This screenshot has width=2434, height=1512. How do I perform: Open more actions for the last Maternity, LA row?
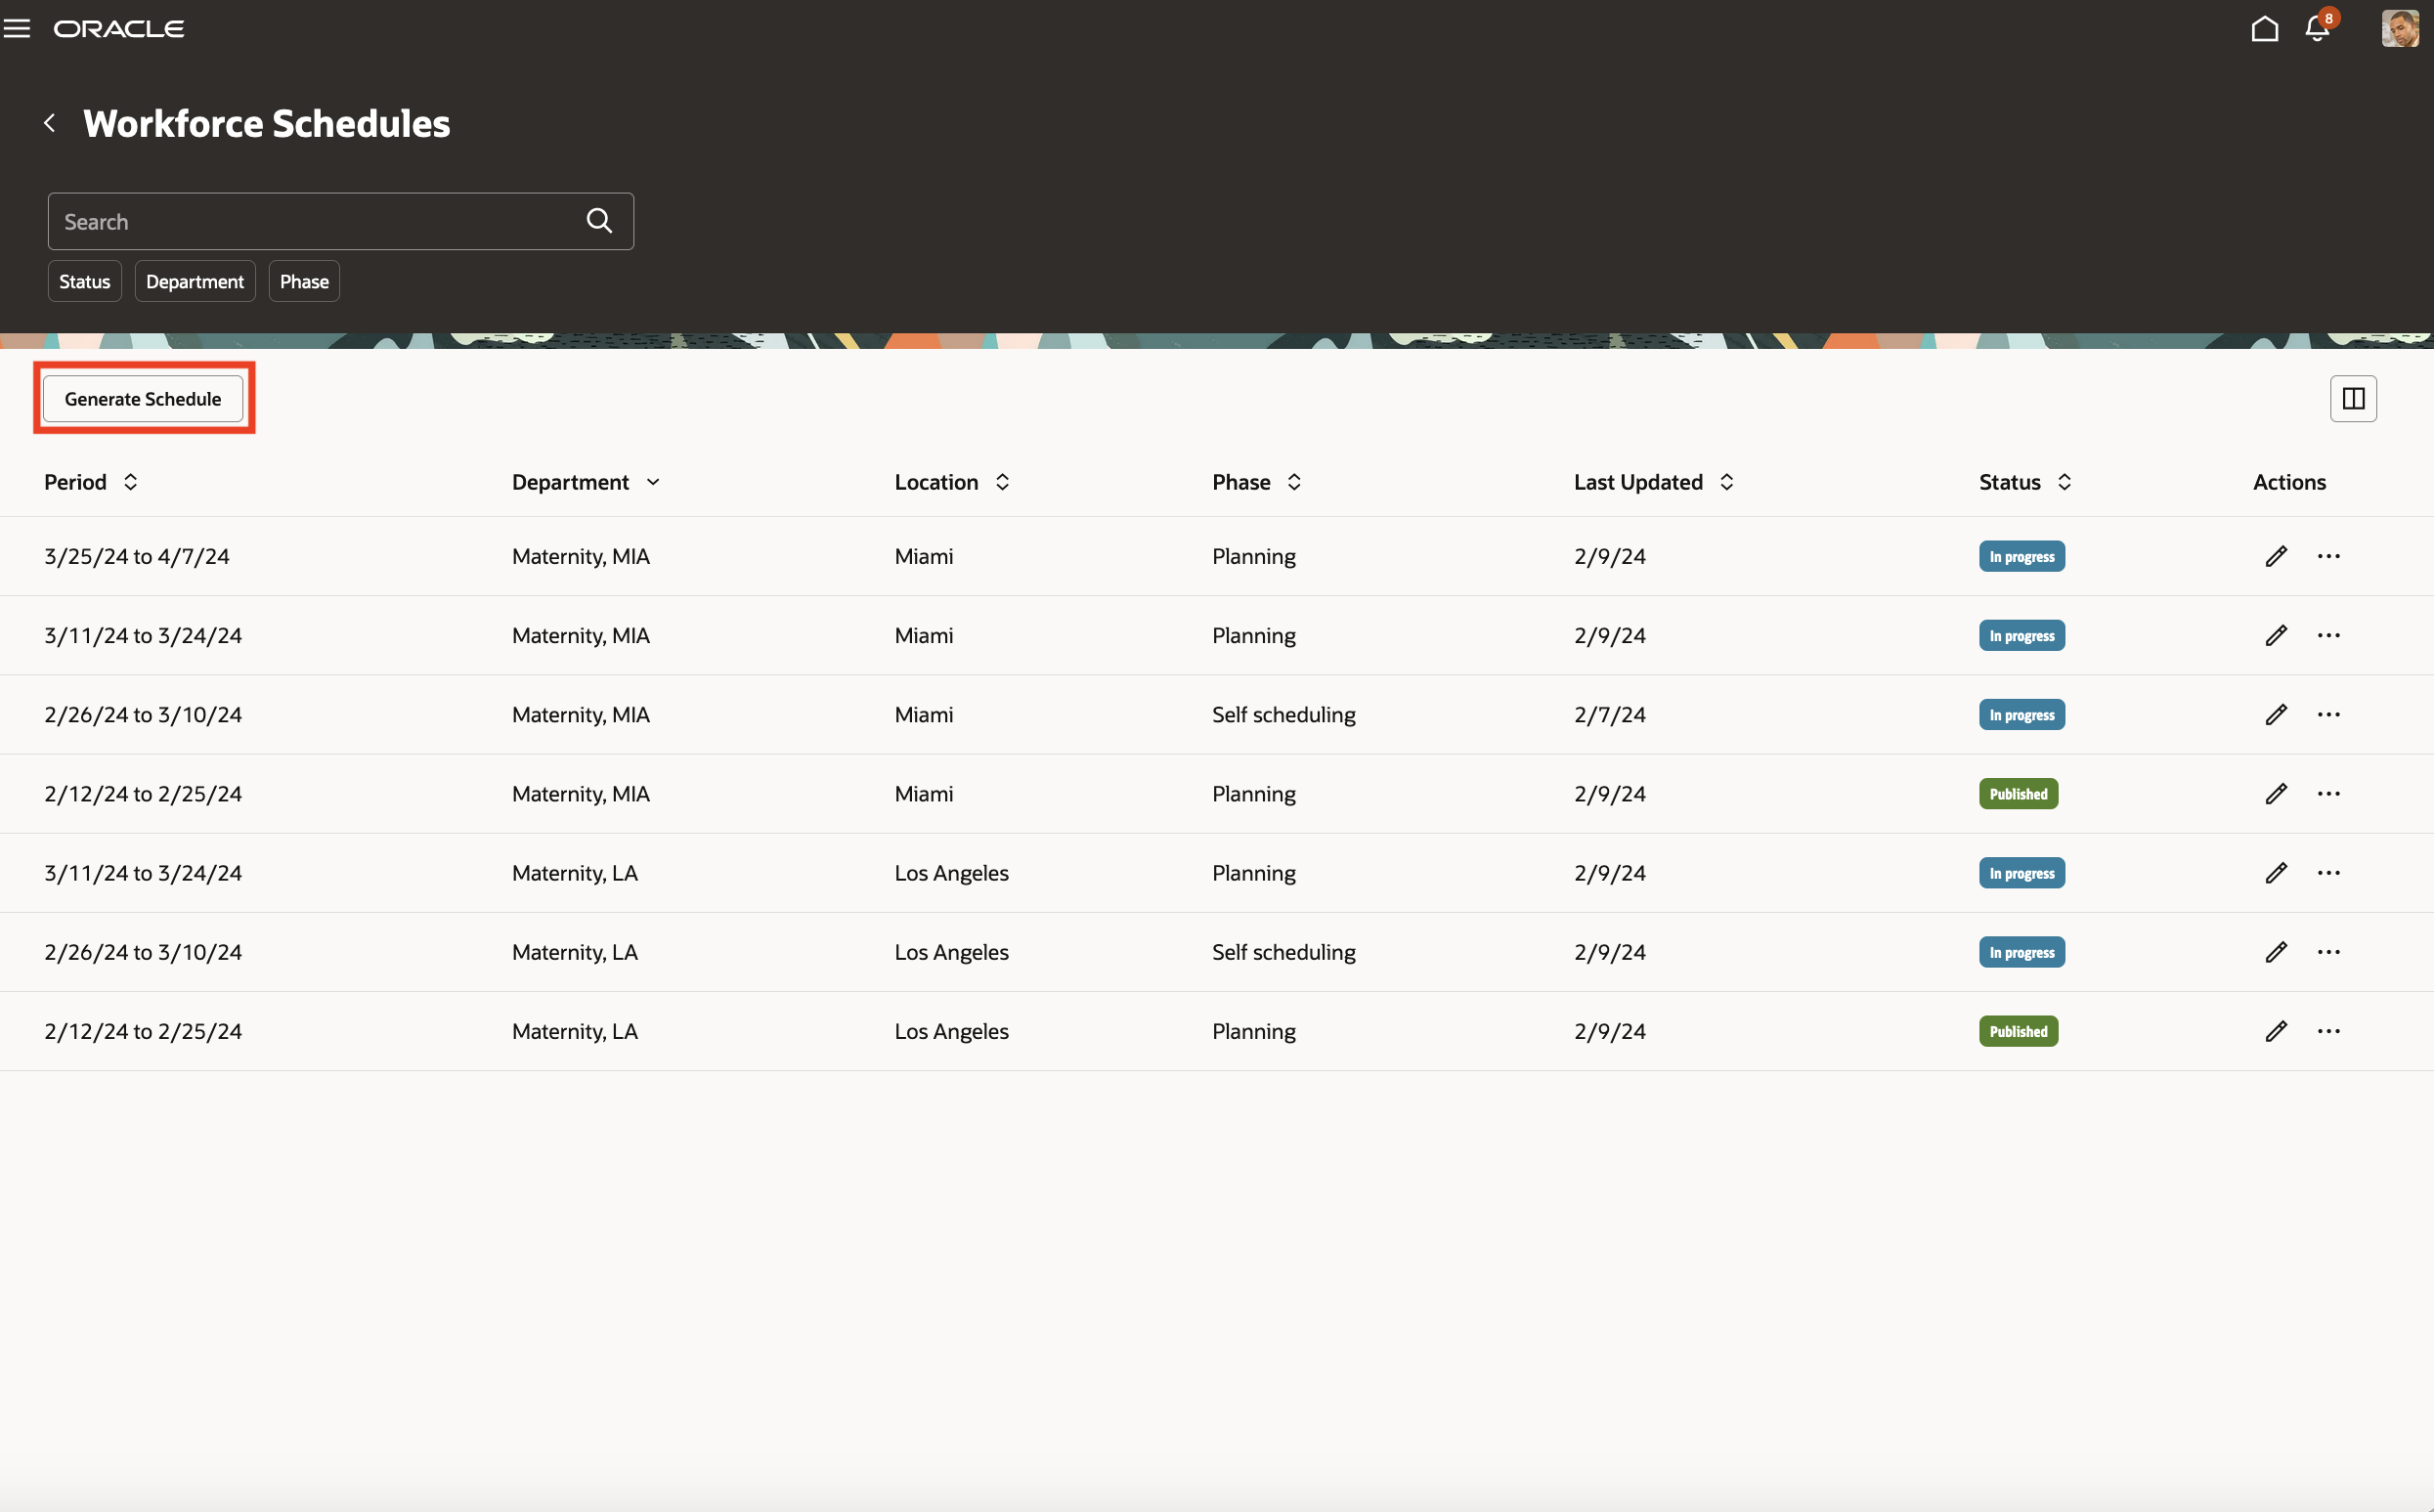pos(2328,1031)
